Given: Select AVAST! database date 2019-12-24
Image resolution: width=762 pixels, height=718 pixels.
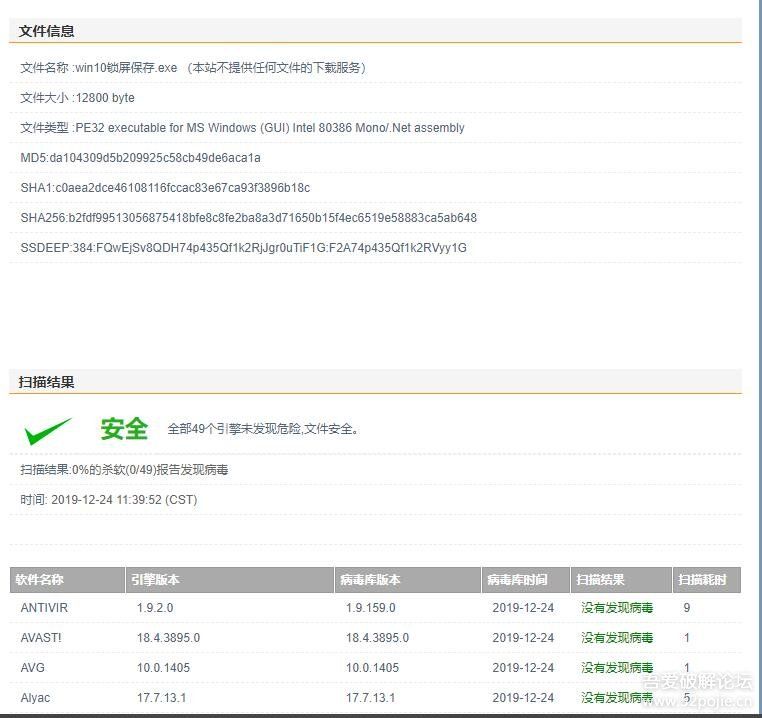Looking at the screenshot, I should pyautogui.click(x=523, y=638).
